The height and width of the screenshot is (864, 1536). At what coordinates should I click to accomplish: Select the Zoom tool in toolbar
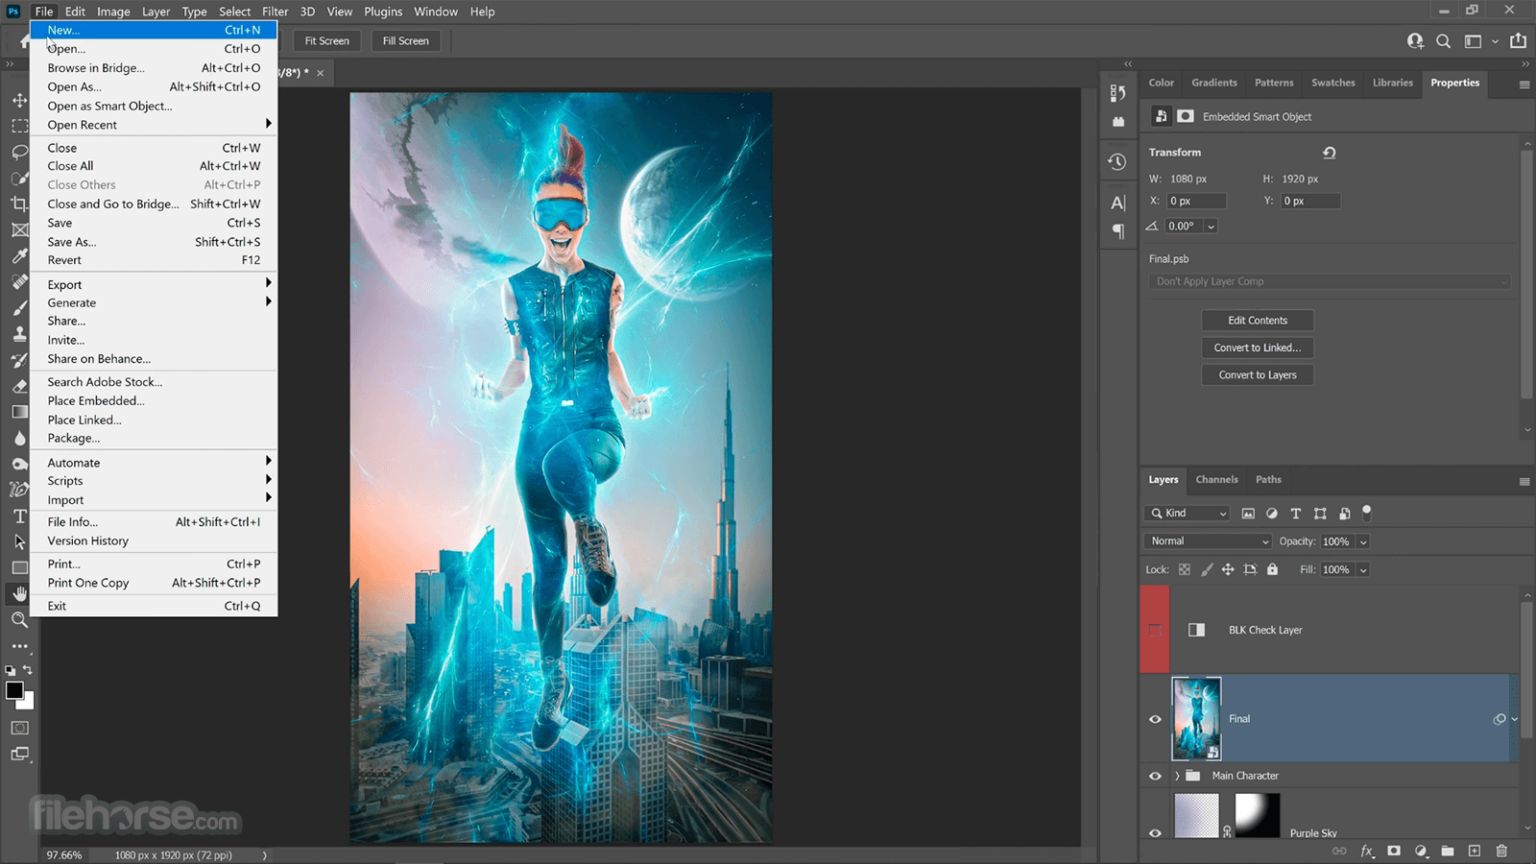pos(19,620)
